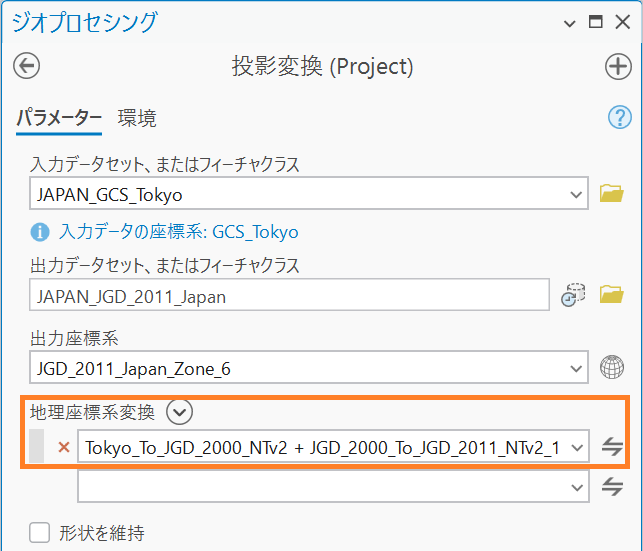Screen dimensions: 643x551
Task: Open the pane options dropdown arrow in title bar
Action: pos(570,22)
